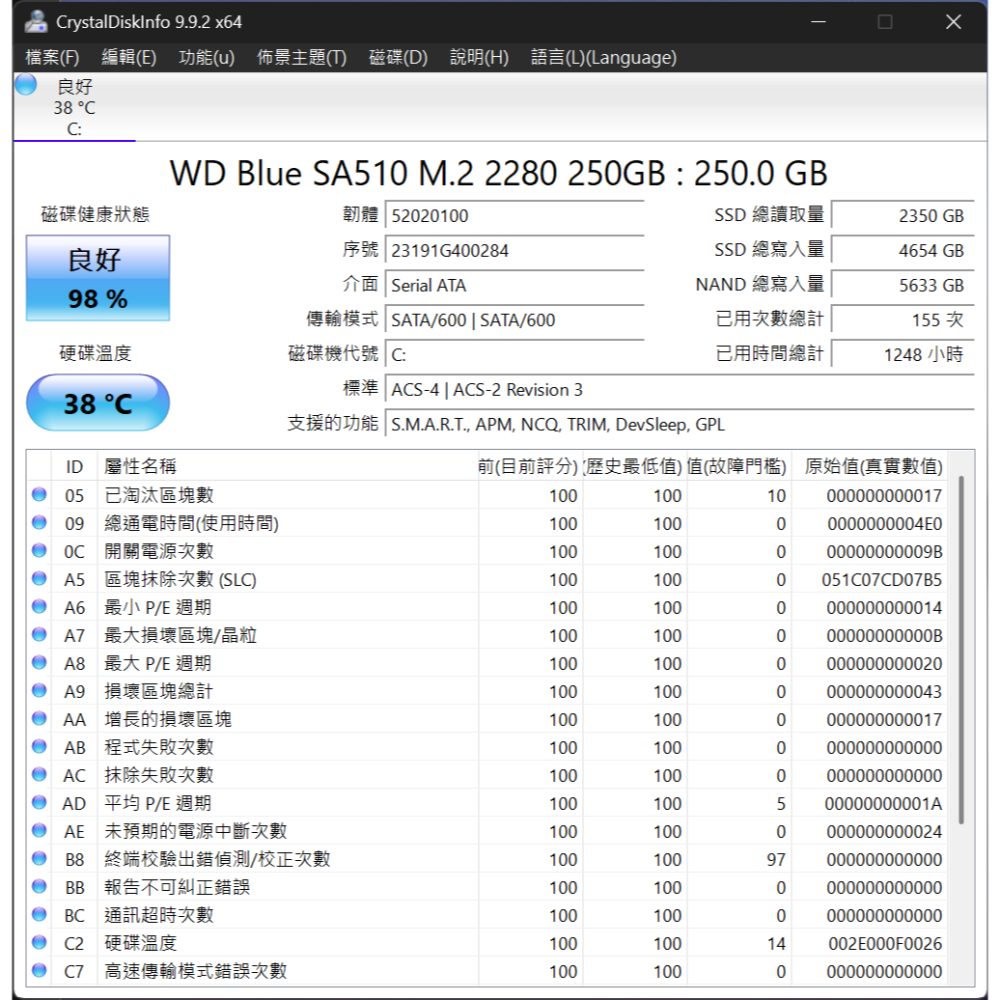Click status orb for attribute A7 最大損壞區塊/晶粒
The height and width of the screenshot is (1000, 1000).
click(39, 635)
